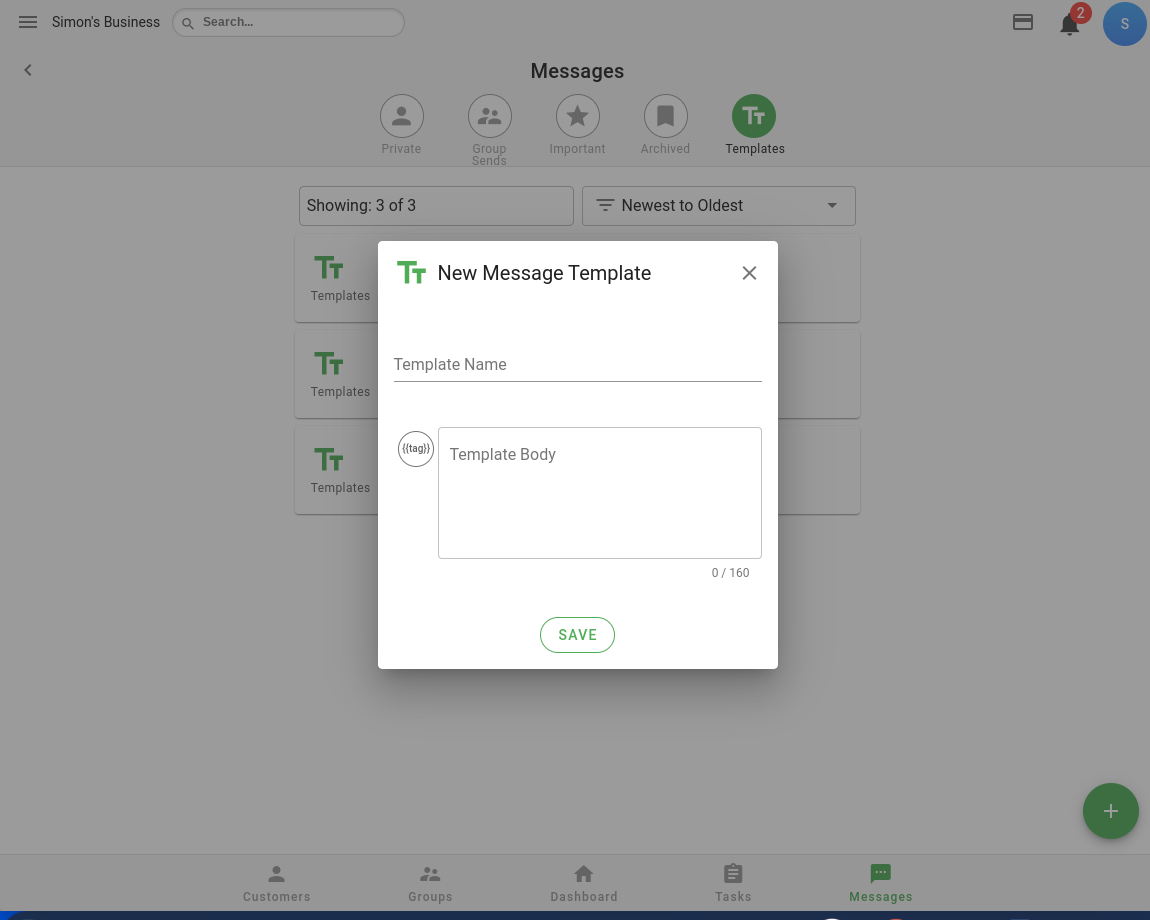Screen dimensions: 1150x920
Task: Insert a tag with the {{tag}} button
Action: (x=416, y=449)
